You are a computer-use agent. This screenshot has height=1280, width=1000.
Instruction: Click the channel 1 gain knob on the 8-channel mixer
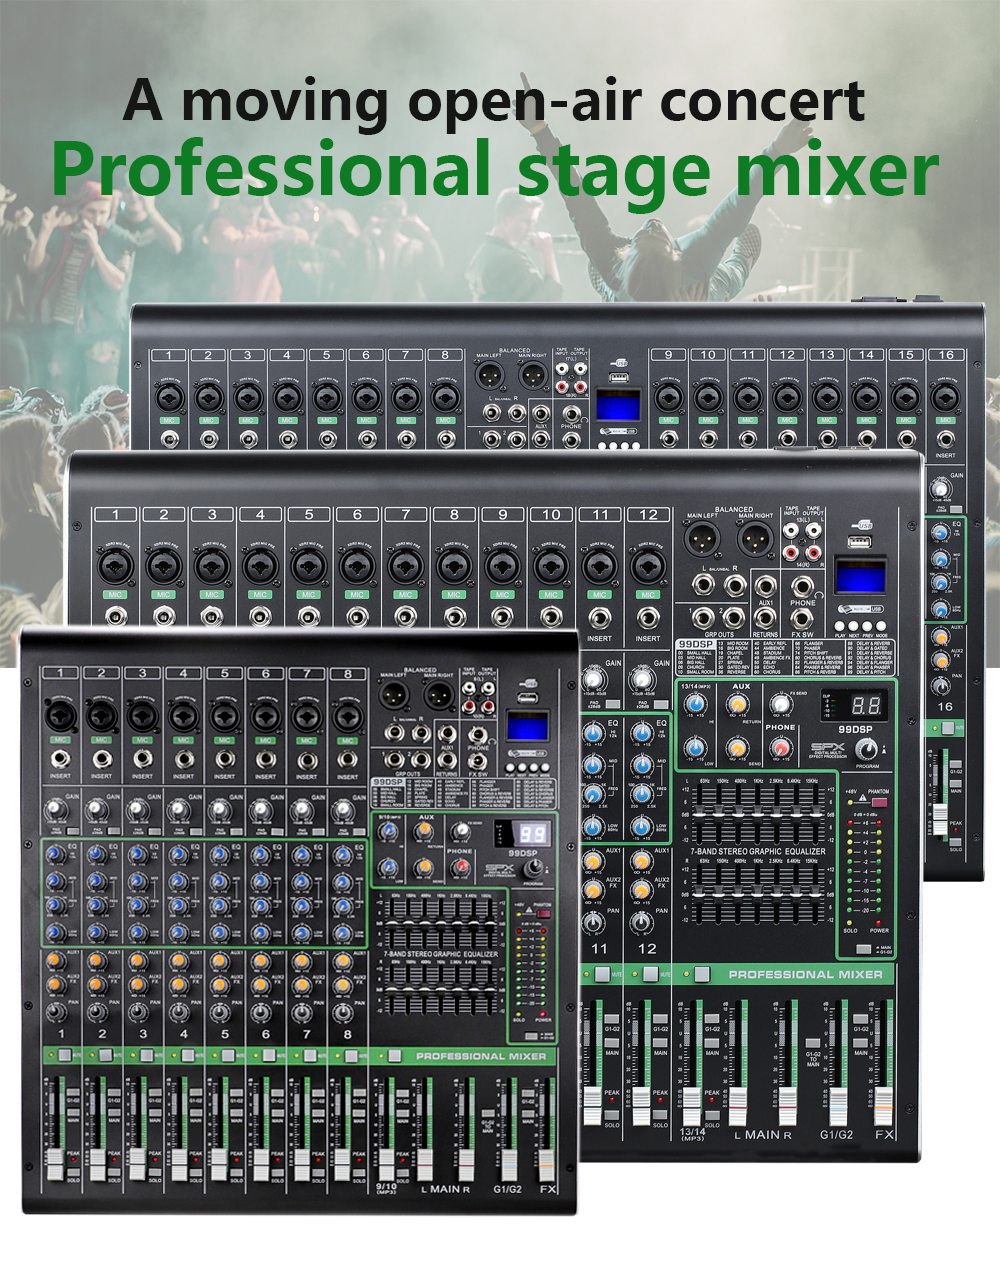coord(54,808)
